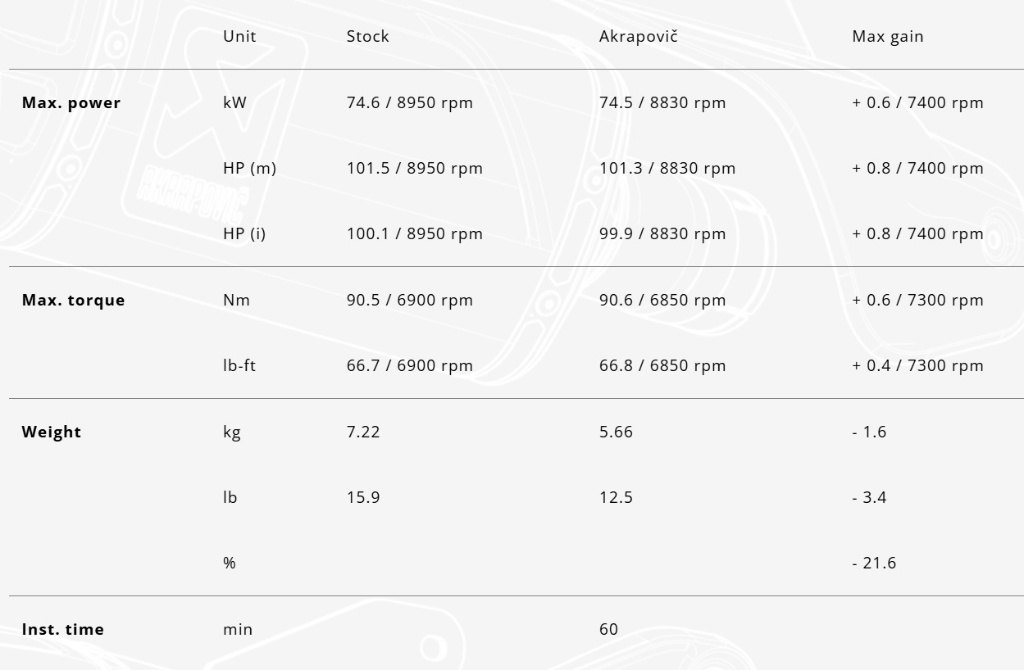This screenshot has height=670, width=1024.
Task: Click the Max. power row label
Action: coord(71,103)
